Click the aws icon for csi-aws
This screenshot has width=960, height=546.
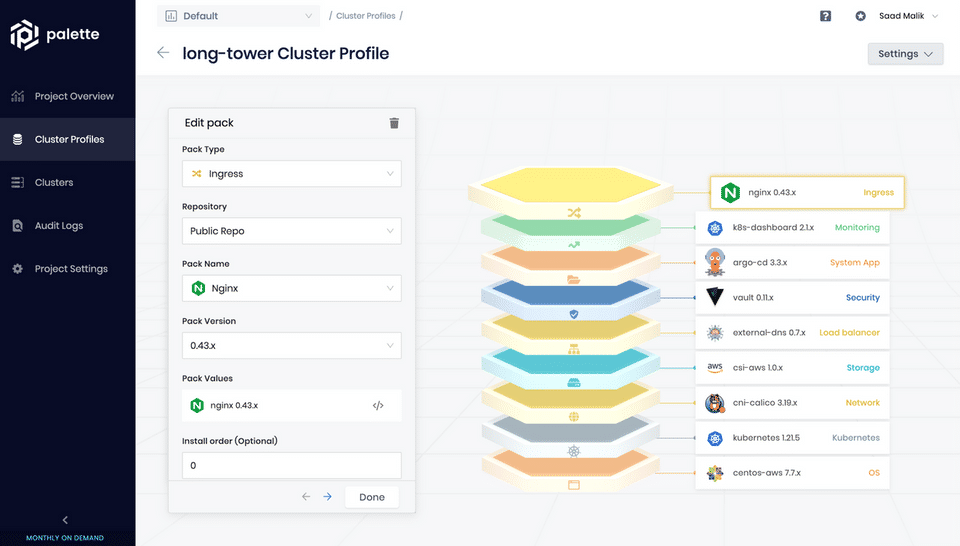[714, 367]
